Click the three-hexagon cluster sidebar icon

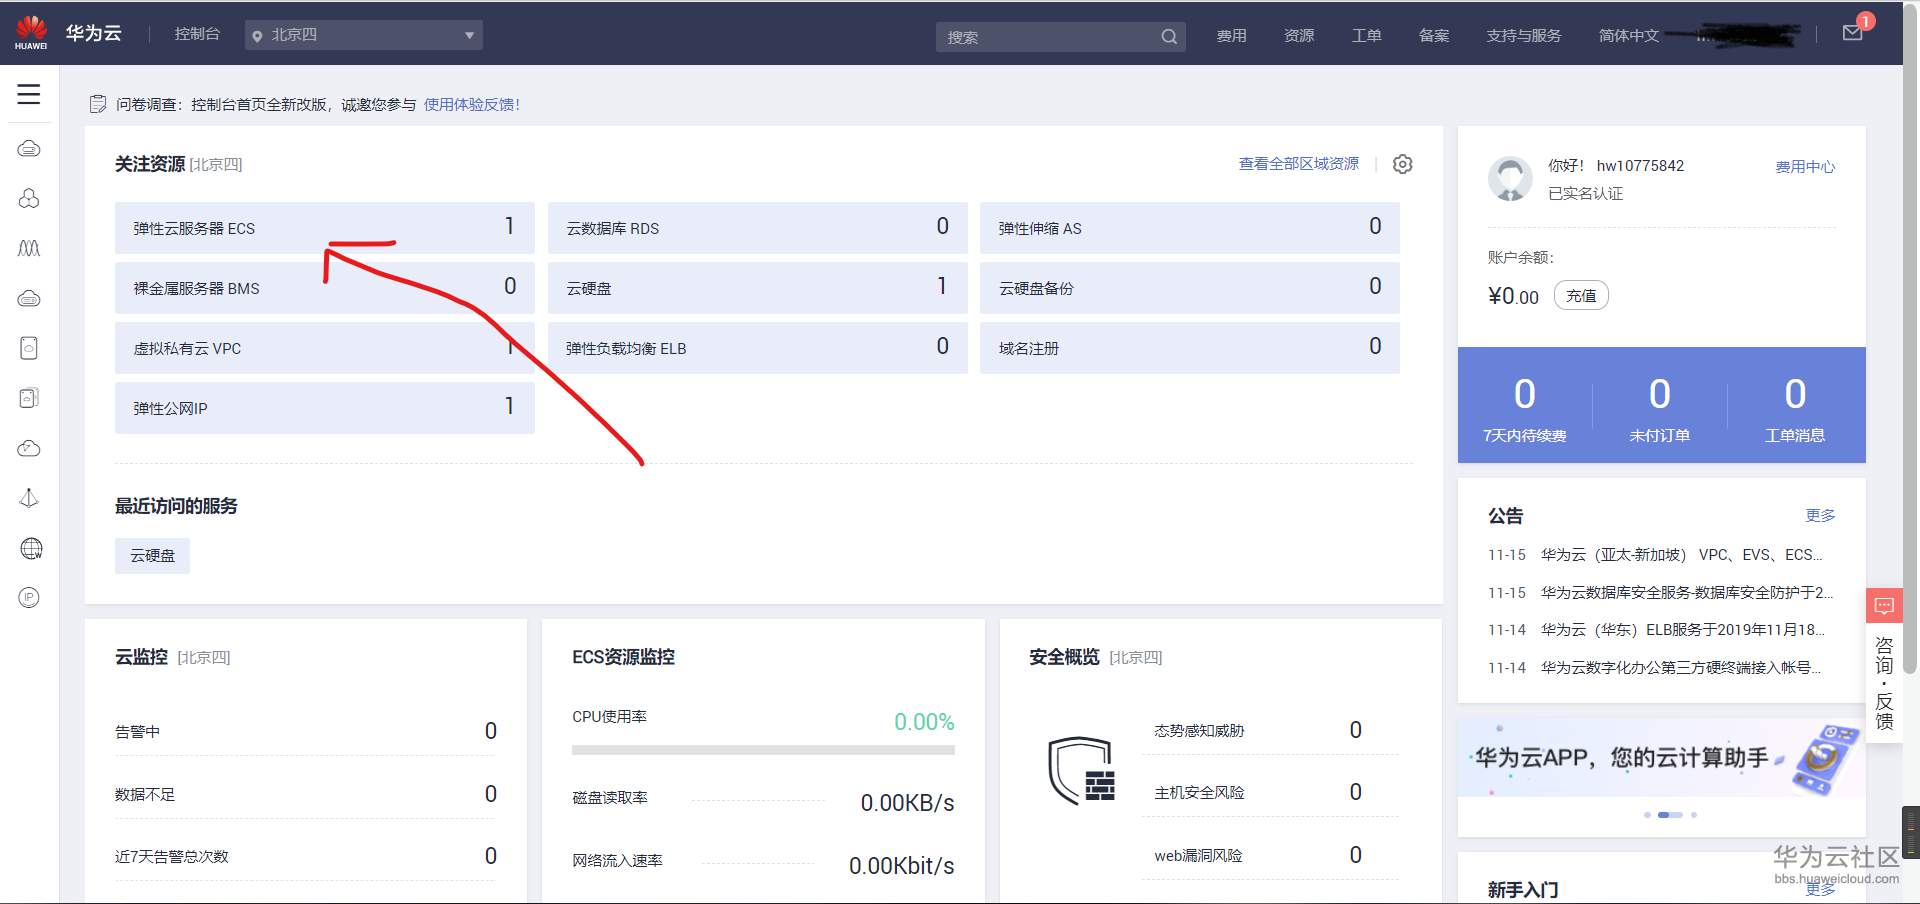(x=29, y=198)
